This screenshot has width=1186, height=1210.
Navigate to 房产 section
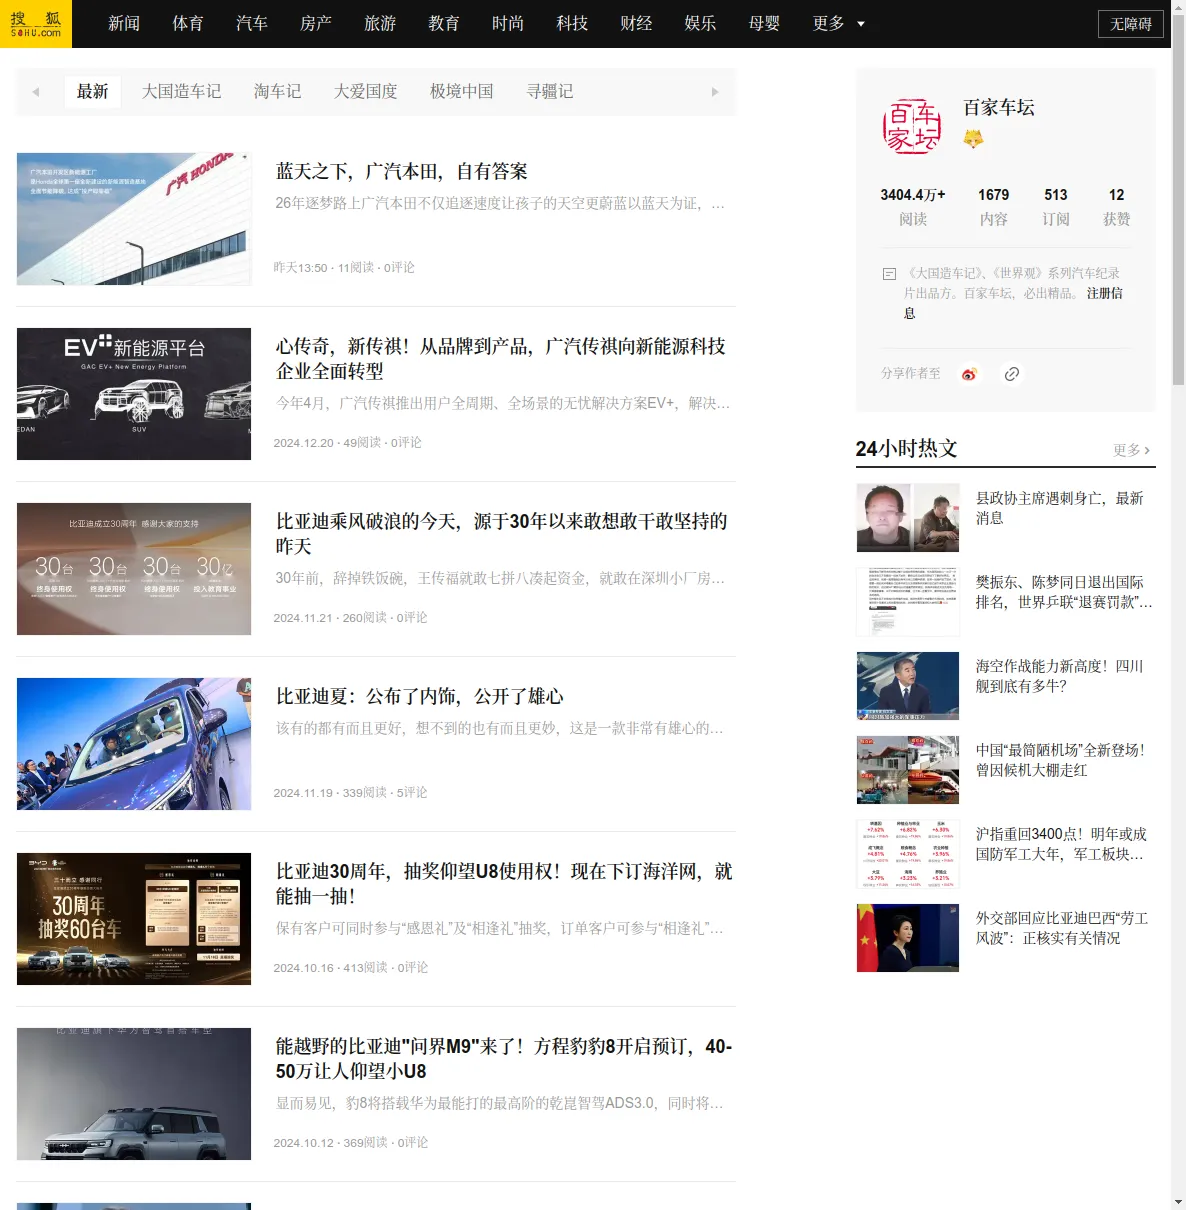316,23
